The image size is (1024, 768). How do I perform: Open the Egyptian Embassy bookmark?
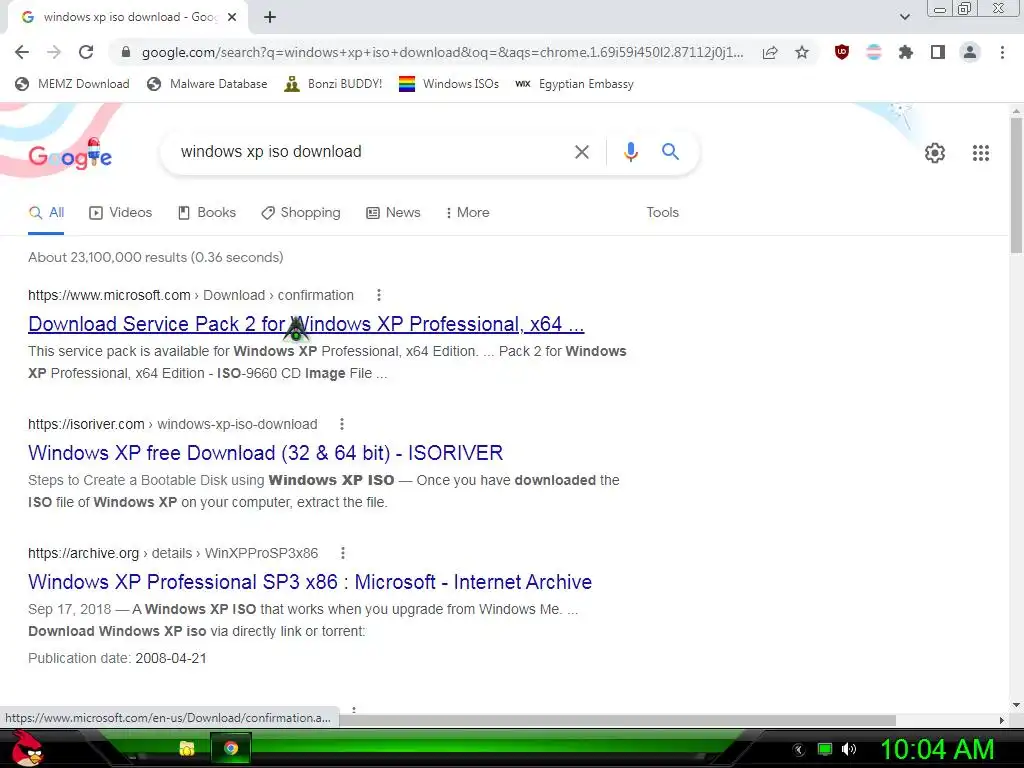tap(574, 84)
